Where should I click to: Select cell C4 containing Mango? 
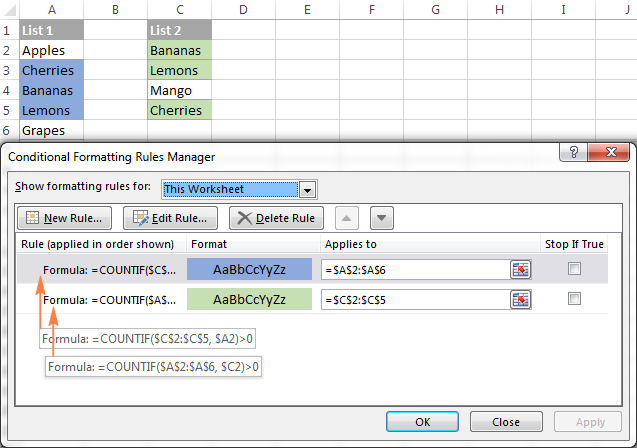(180, 91)
